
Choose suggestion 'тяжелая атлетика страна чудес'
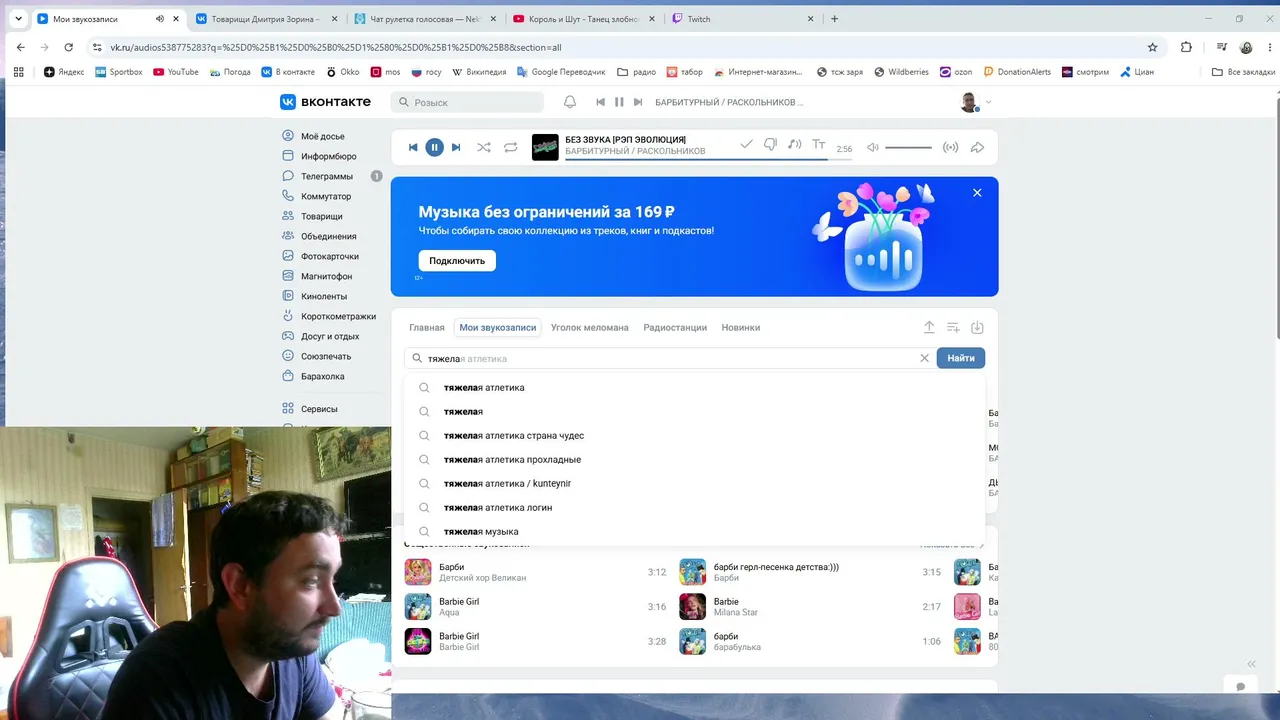pos(694,436)
